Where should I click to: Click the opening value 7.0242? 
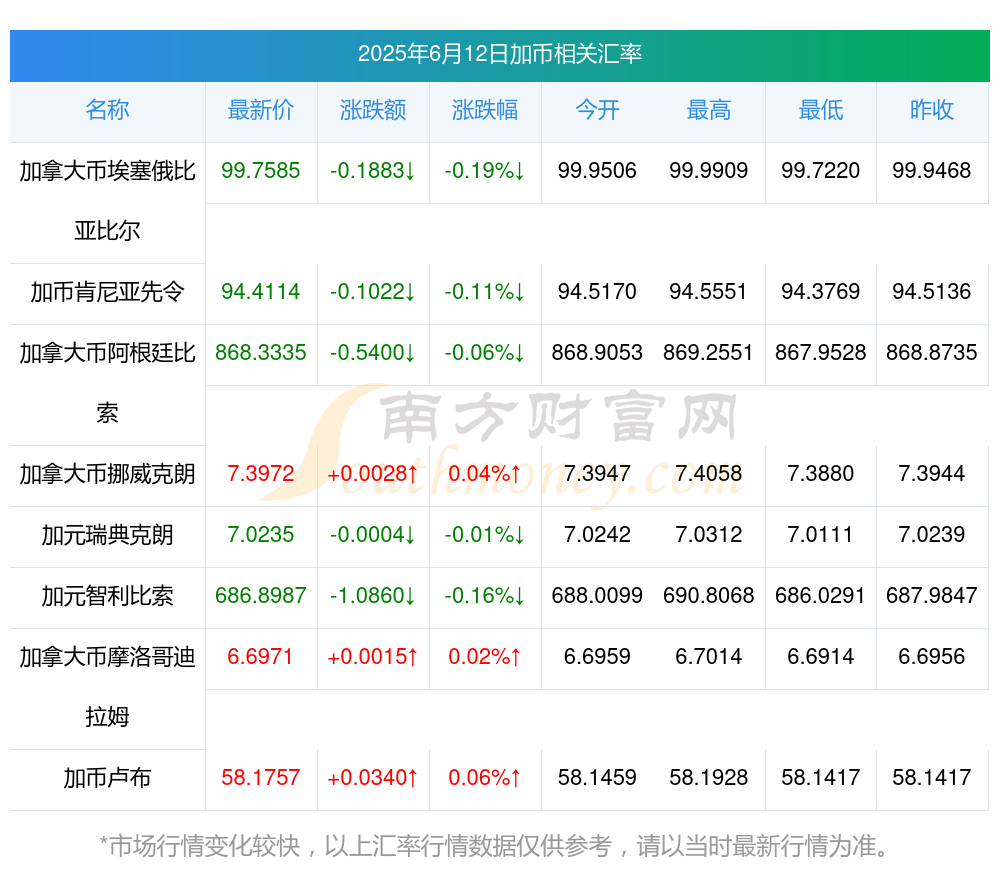[597, 534]
